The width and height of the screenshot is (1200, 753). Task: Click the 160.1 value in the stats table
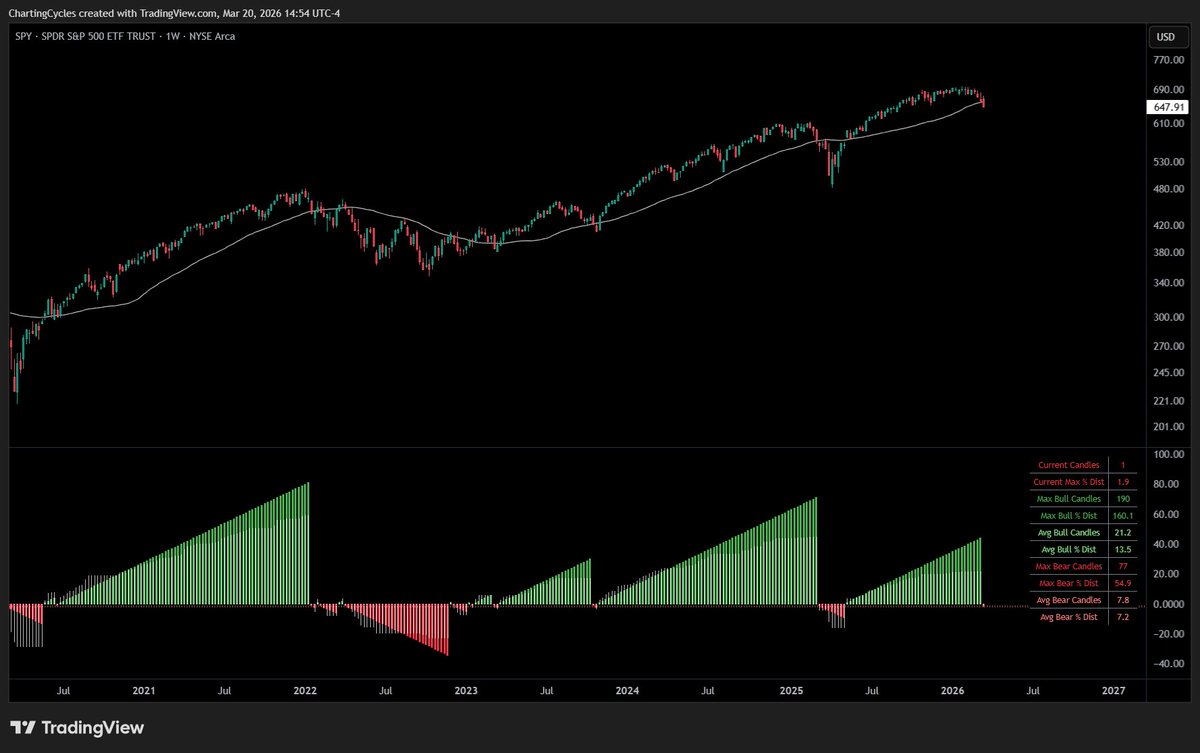click(x=1123, y=516)
